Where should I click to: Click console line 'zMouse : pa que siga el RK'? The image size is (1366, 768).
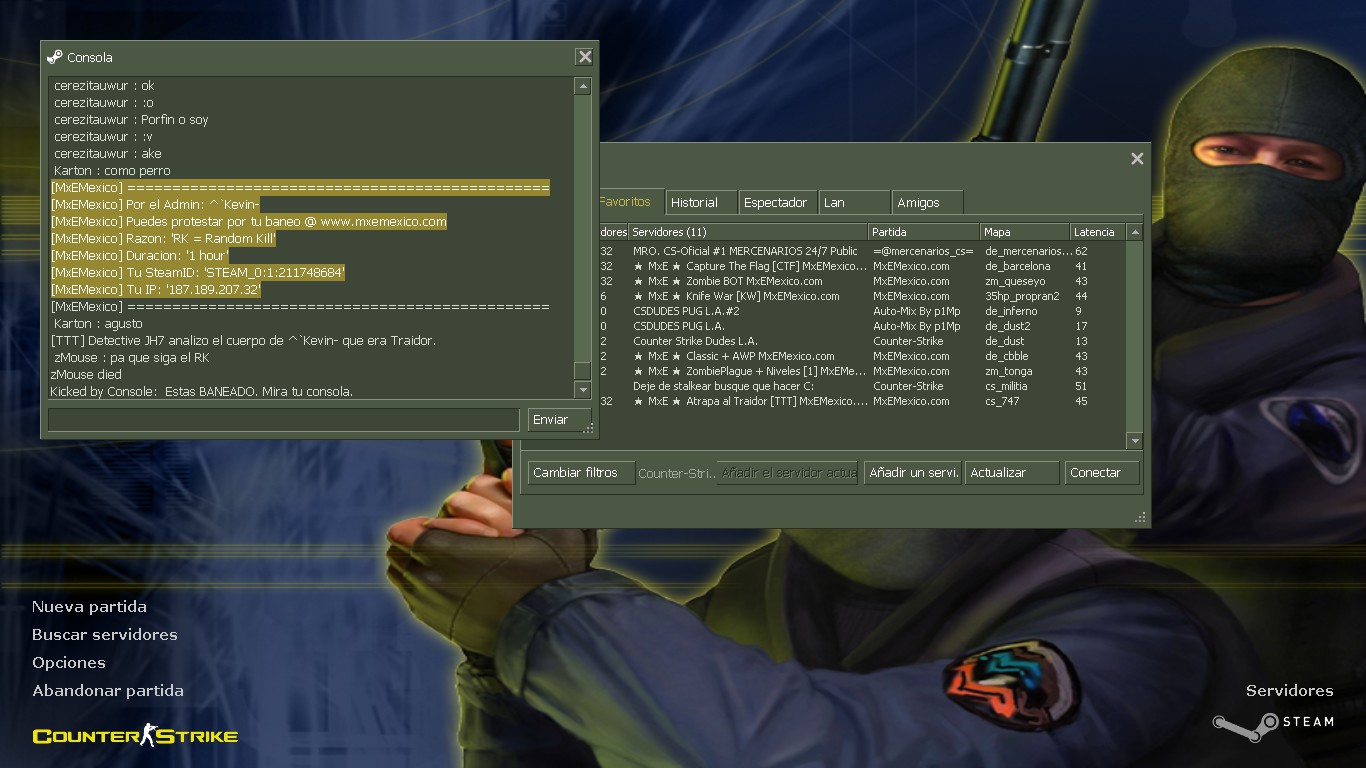pos(131,358)
